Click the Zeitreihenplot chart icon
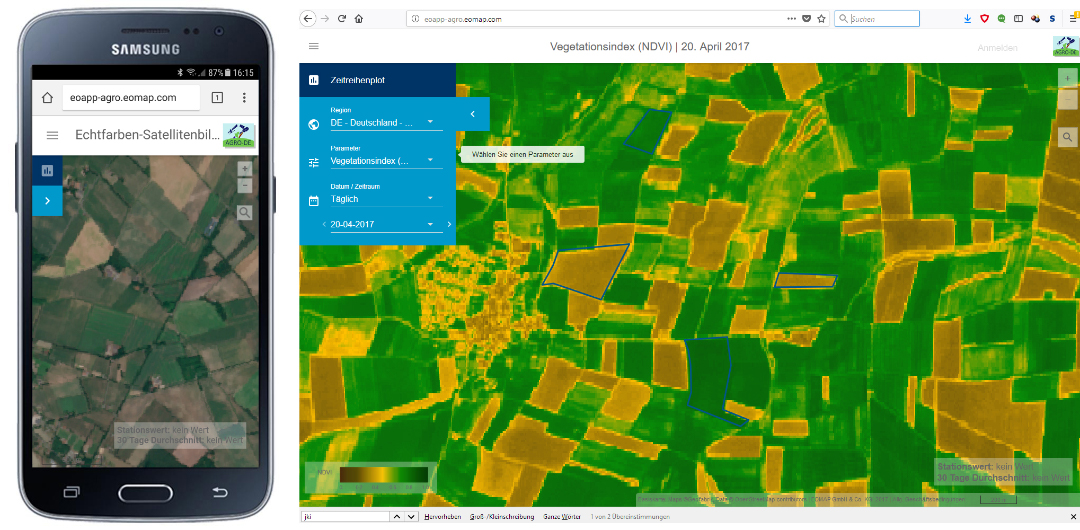 click(314, 79)
